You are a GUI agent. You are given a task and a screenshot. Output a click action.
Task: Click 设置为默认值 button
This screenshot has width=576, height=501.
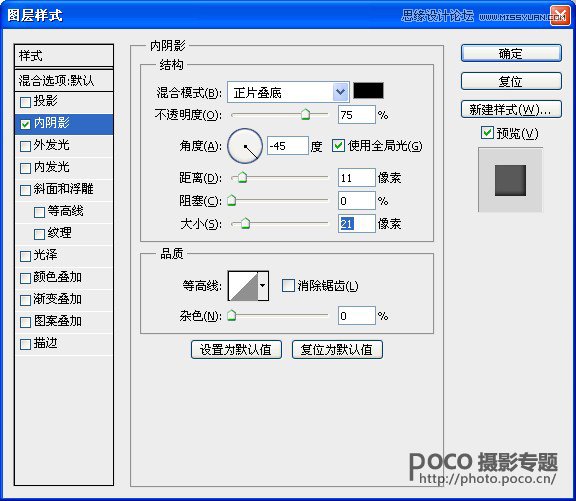pos(236,349)
